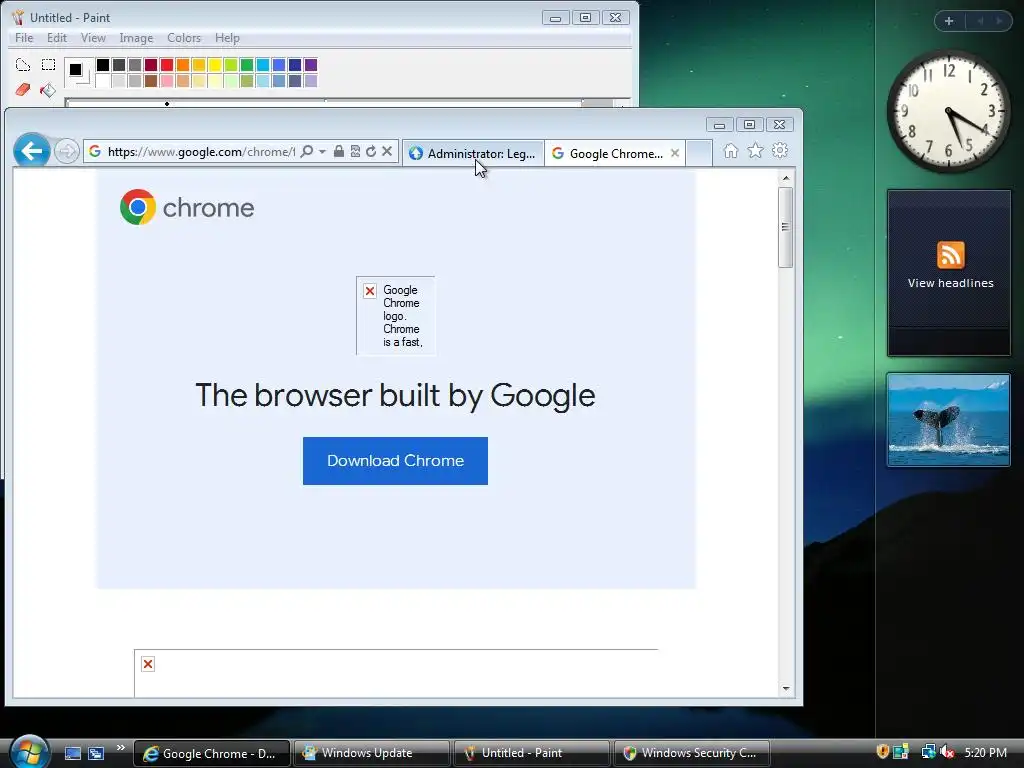This screenshot has height=768, width=1024.
Task: Click the network tray icon
Action: (928, 752)
